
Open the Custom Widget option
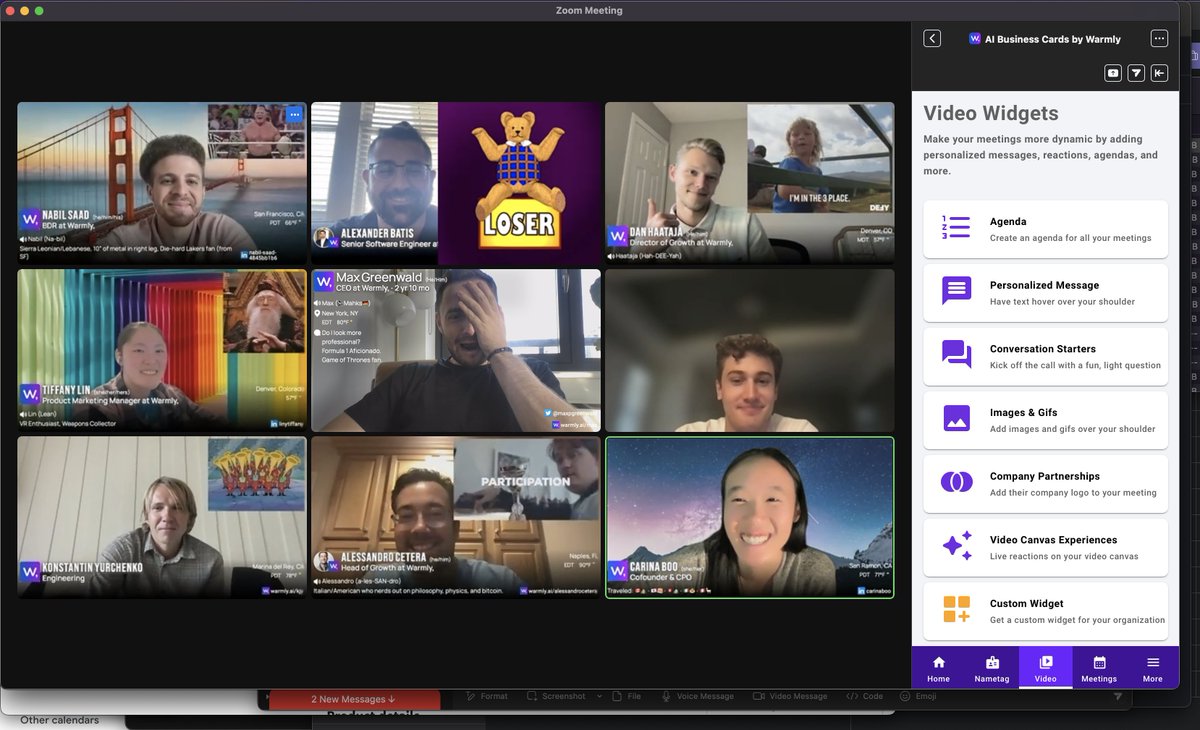click(x=1045, y=611)
